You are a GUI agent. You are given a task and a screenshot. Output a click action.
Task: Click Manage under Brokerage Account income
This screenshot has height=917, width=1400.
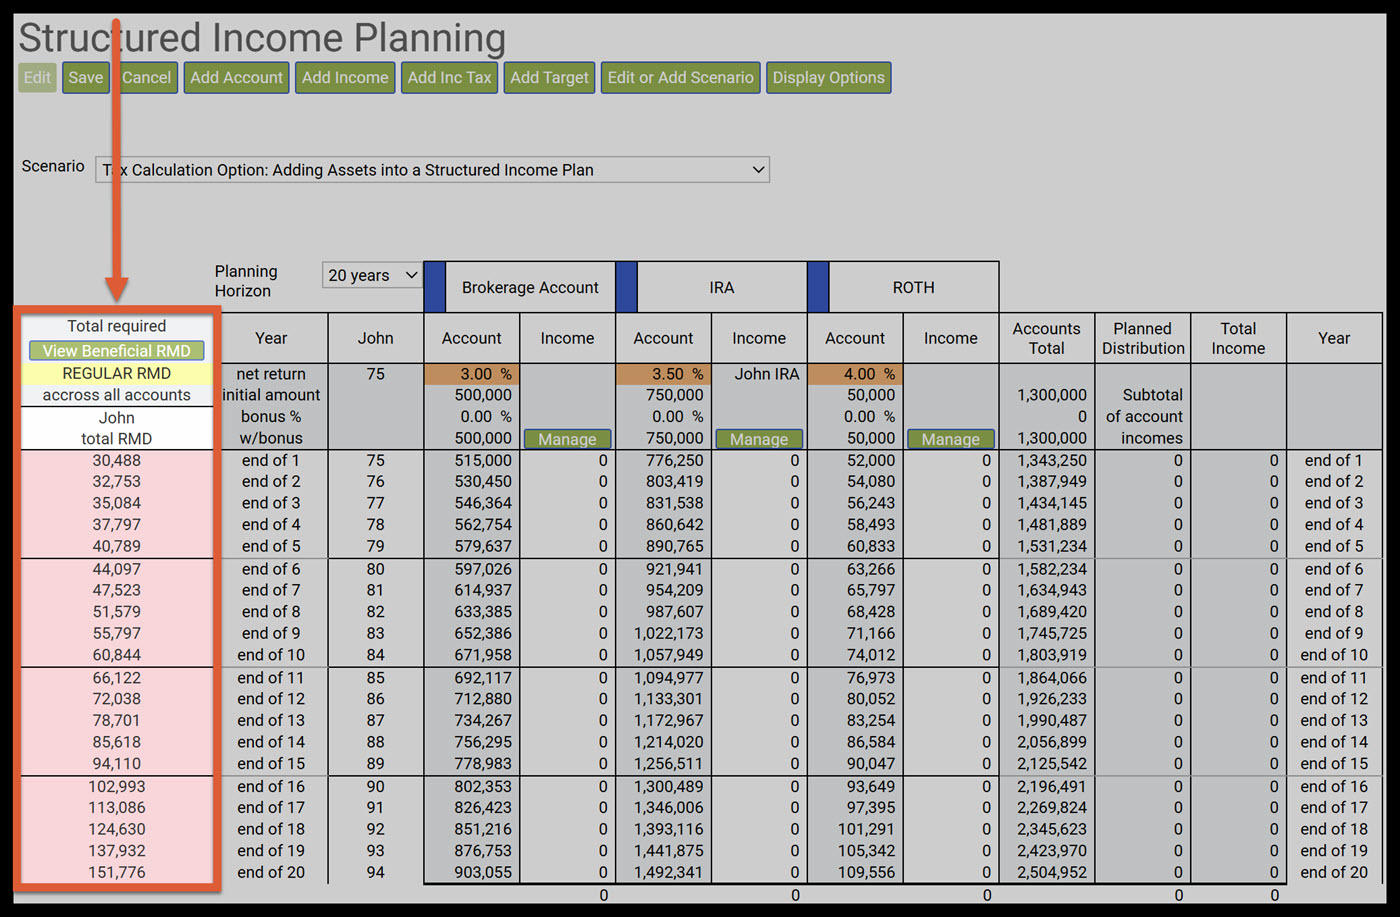[567, 439]
